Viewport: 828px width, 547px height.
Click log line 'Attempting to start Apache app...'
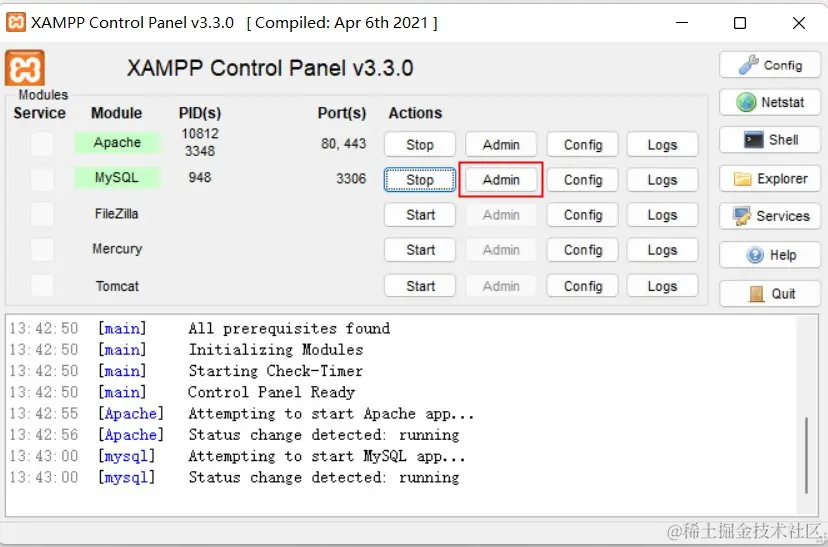331,413
